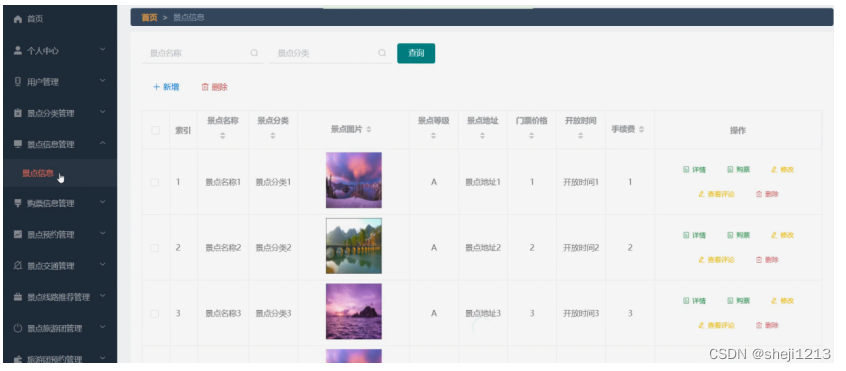Expand the 个人中心 menu chevron
This screenshot has width=846, height=371.
pos(103,50)
